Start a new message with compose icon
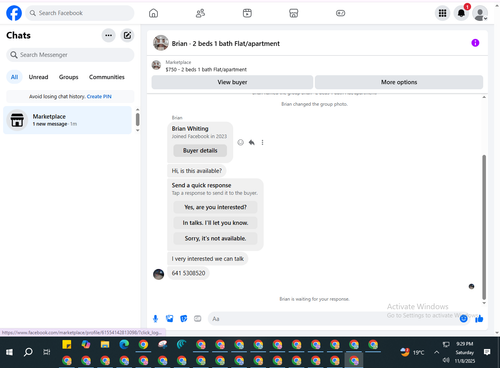Screen dimensions: 500x368 [x=127, y=35]
